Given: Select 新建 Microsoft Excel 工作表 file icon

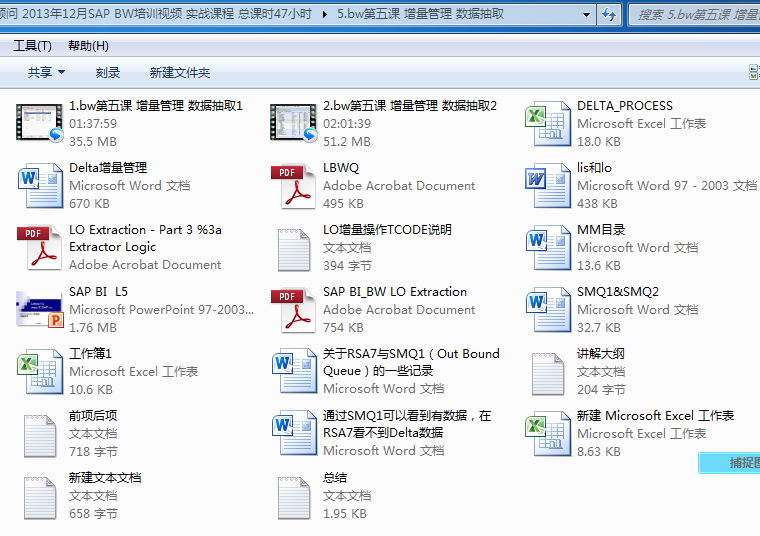Looking at the screenshot, I should pyautogui.click(x=548, y=433).
